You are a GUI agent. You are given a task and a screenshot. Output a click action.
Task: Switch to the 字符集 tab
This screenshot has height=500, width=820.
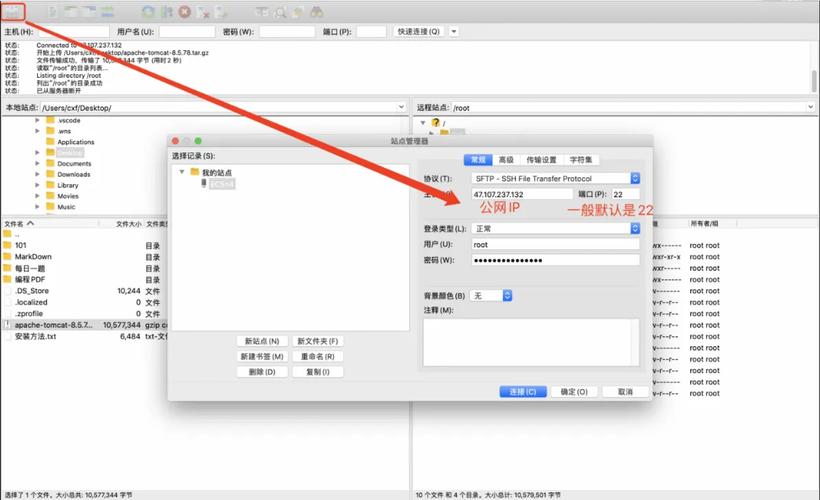tap(581, 160)
